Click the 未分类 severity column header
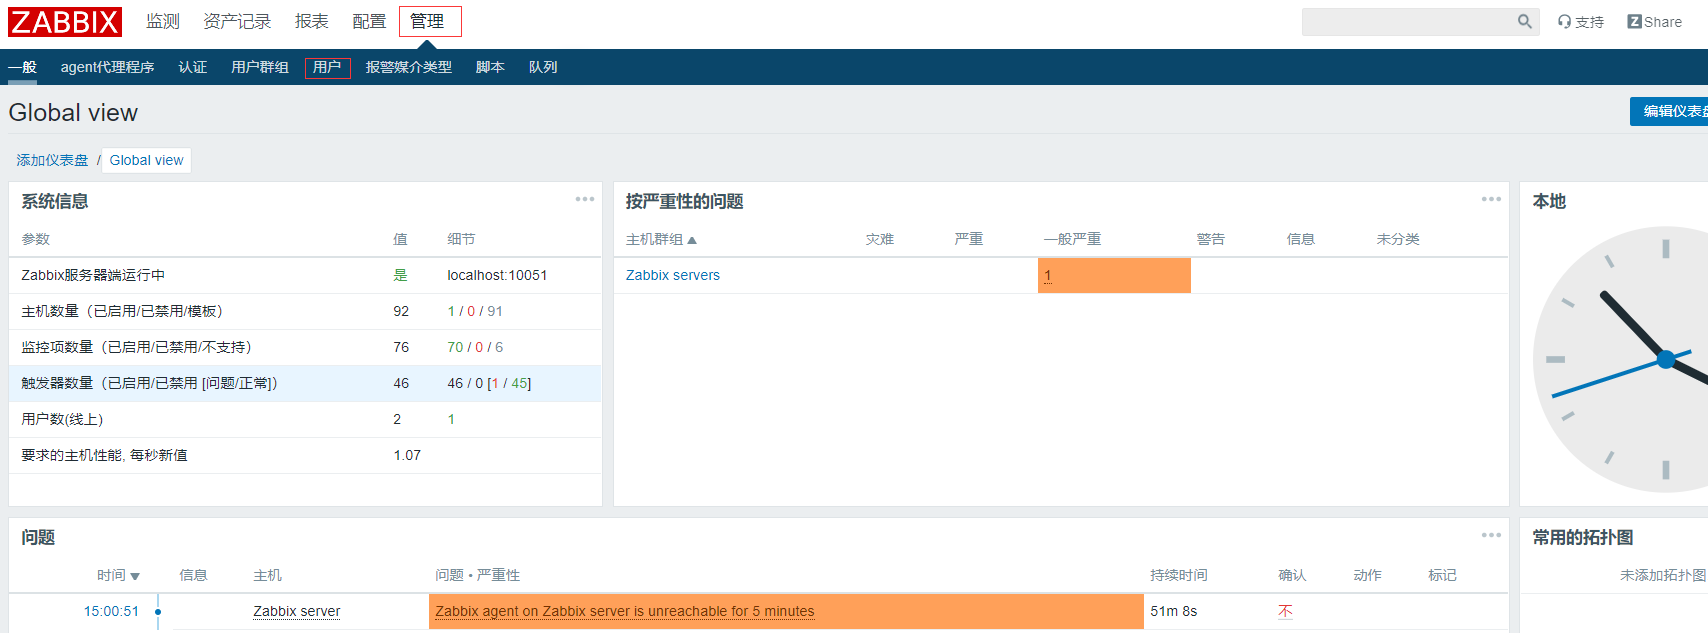The width and height of the screenshot is (1708, 633). pyautogui.click(x=1398, y=239)
